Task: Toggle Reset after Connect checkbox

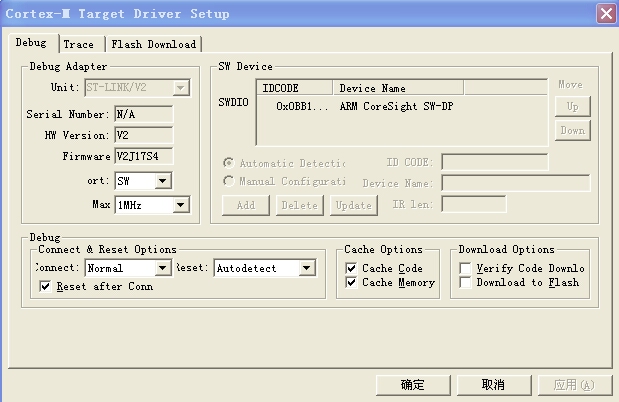Action: click(x=45, y=286)
